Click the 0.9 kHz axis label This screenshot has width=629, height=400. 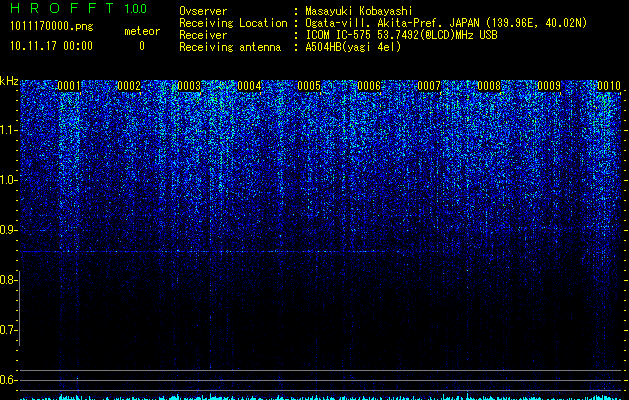pos(9,230)
